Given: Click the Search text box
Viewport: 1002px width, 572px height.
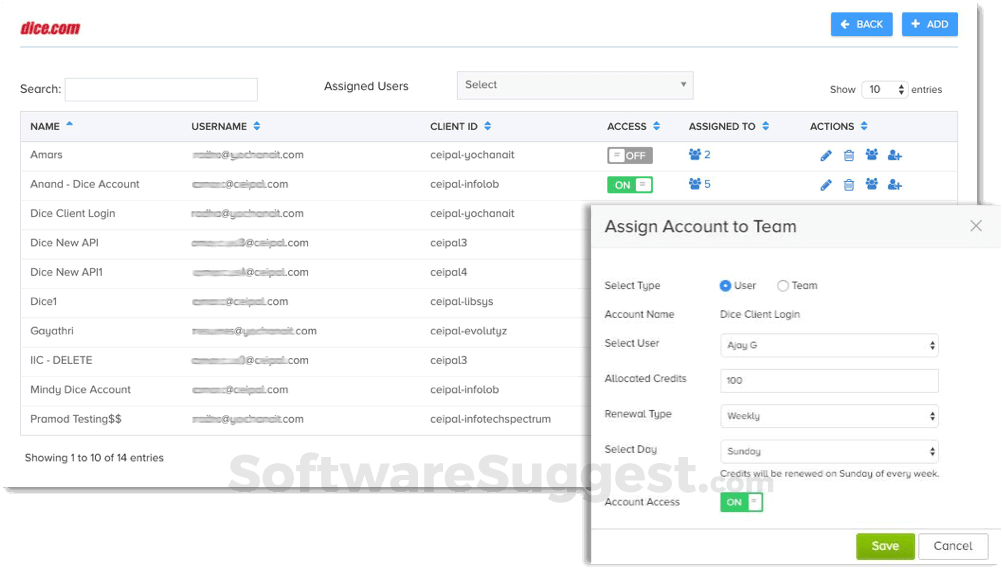Looking at the screenshot, I should coord(161,90).
